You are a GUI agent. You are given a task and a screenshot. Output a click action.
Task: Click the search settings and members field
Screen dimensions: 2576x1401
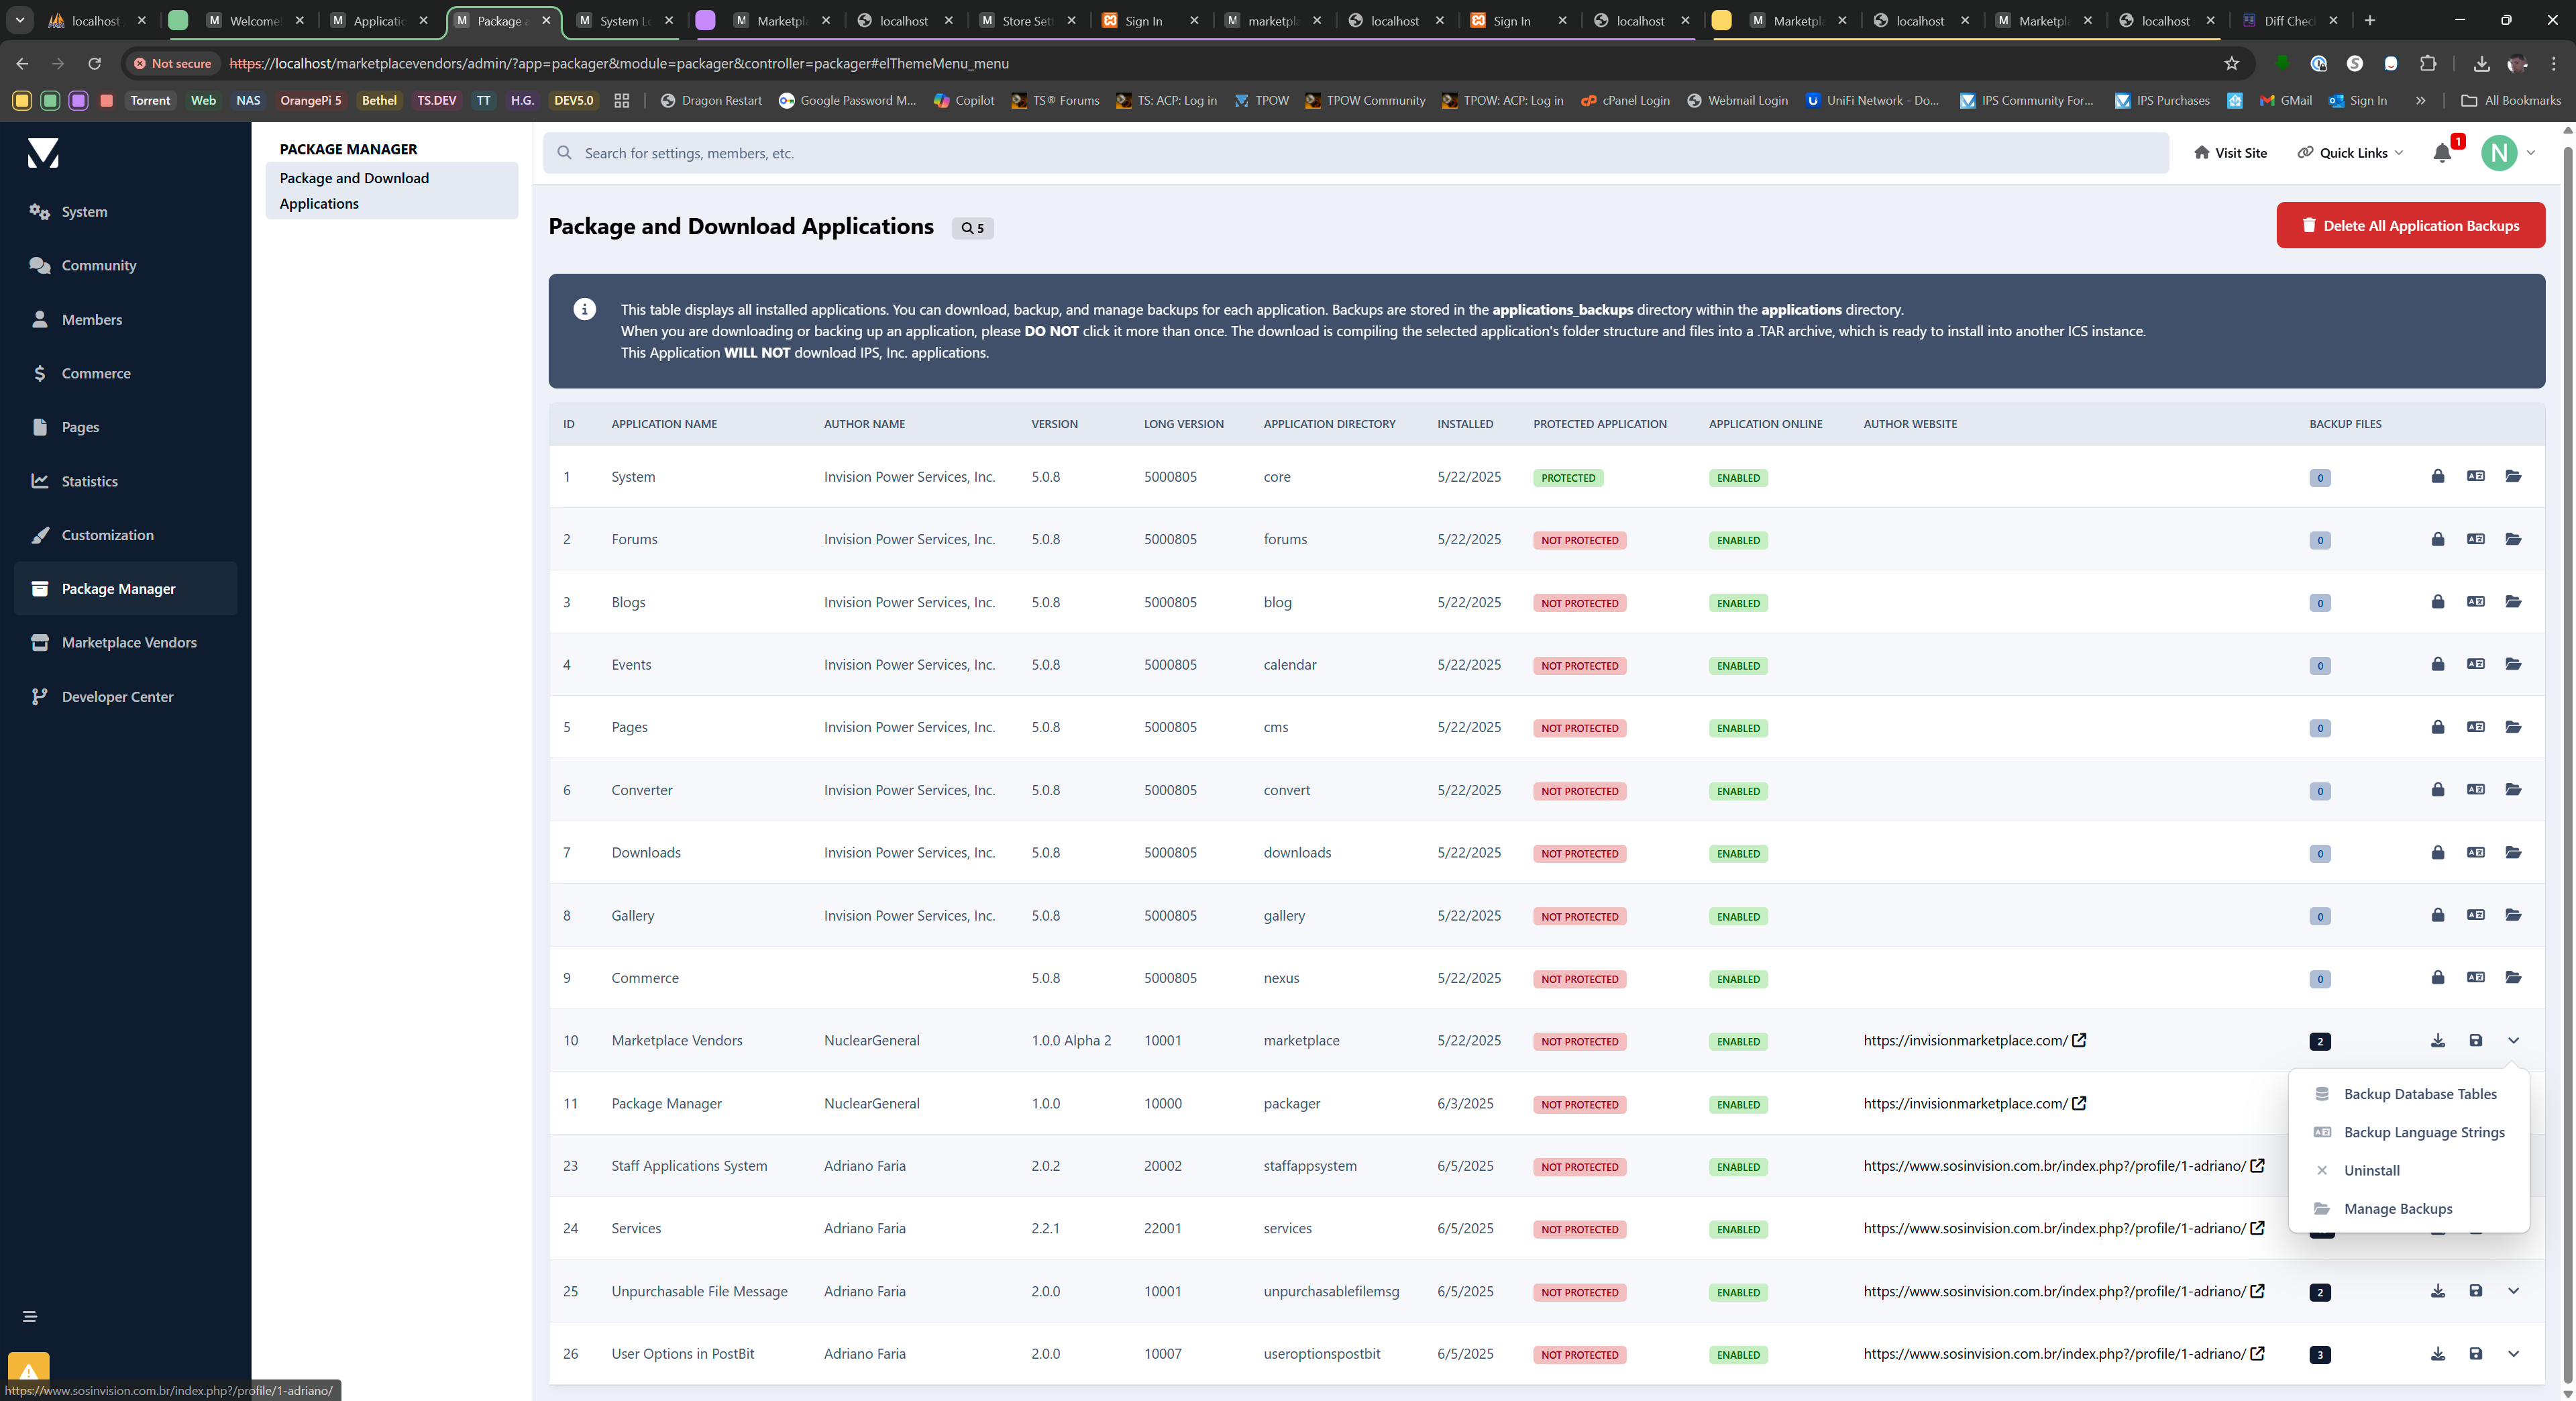click(1356, 153)
